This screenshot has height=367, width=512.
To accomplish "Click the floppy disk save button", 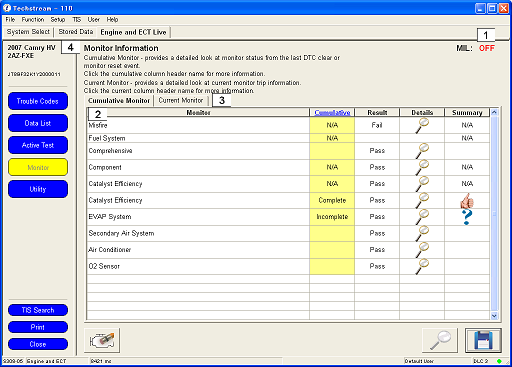I will point(483,340).
